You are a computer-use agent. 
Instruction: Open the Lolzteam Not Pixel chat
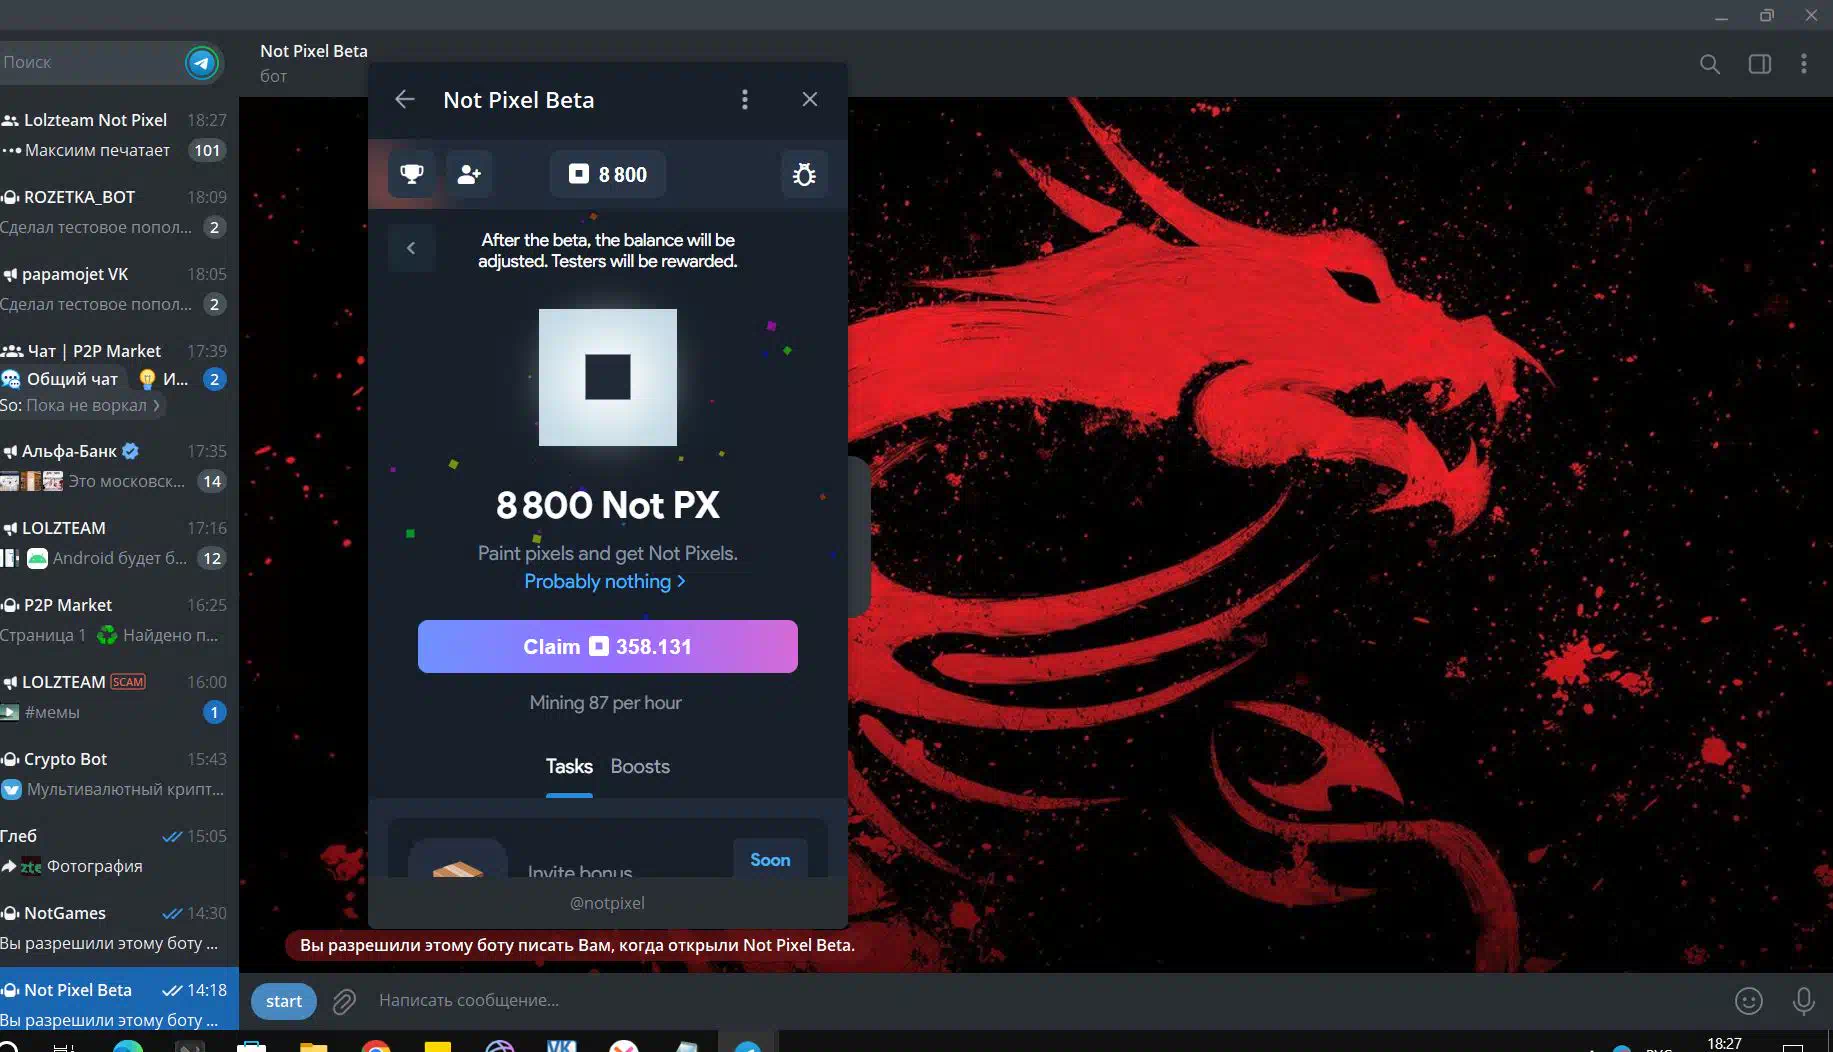(119, 135)
